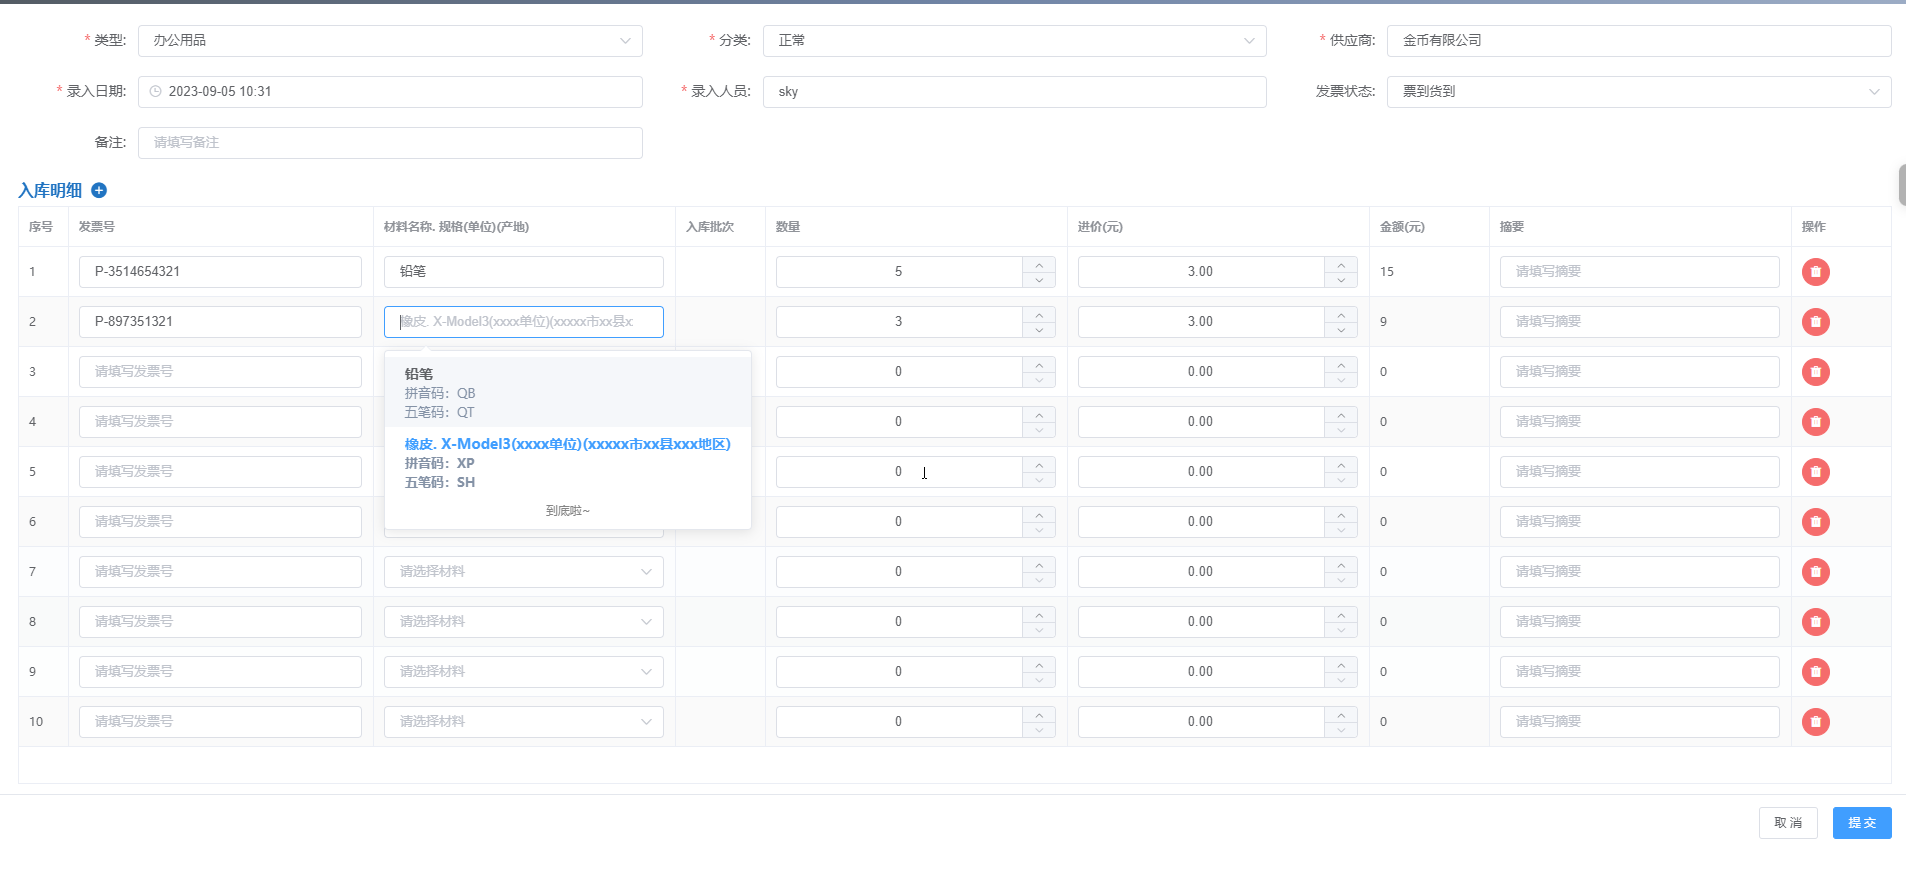The height and width of the screenshot is (886, 1906).
Task: Open the material selector in row 7
Action: tap(523, 572)
